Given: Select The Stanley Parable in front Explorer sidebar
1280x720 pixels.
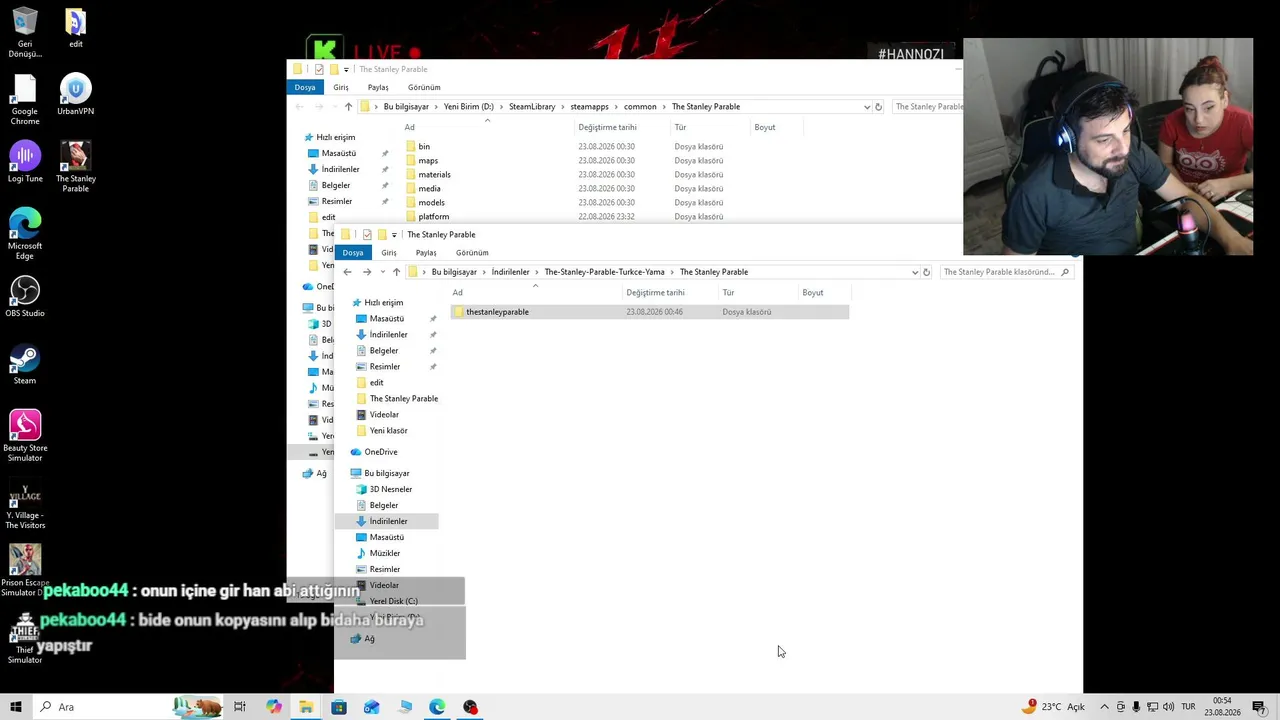Looking at the screenshot, I should (404, 399).
